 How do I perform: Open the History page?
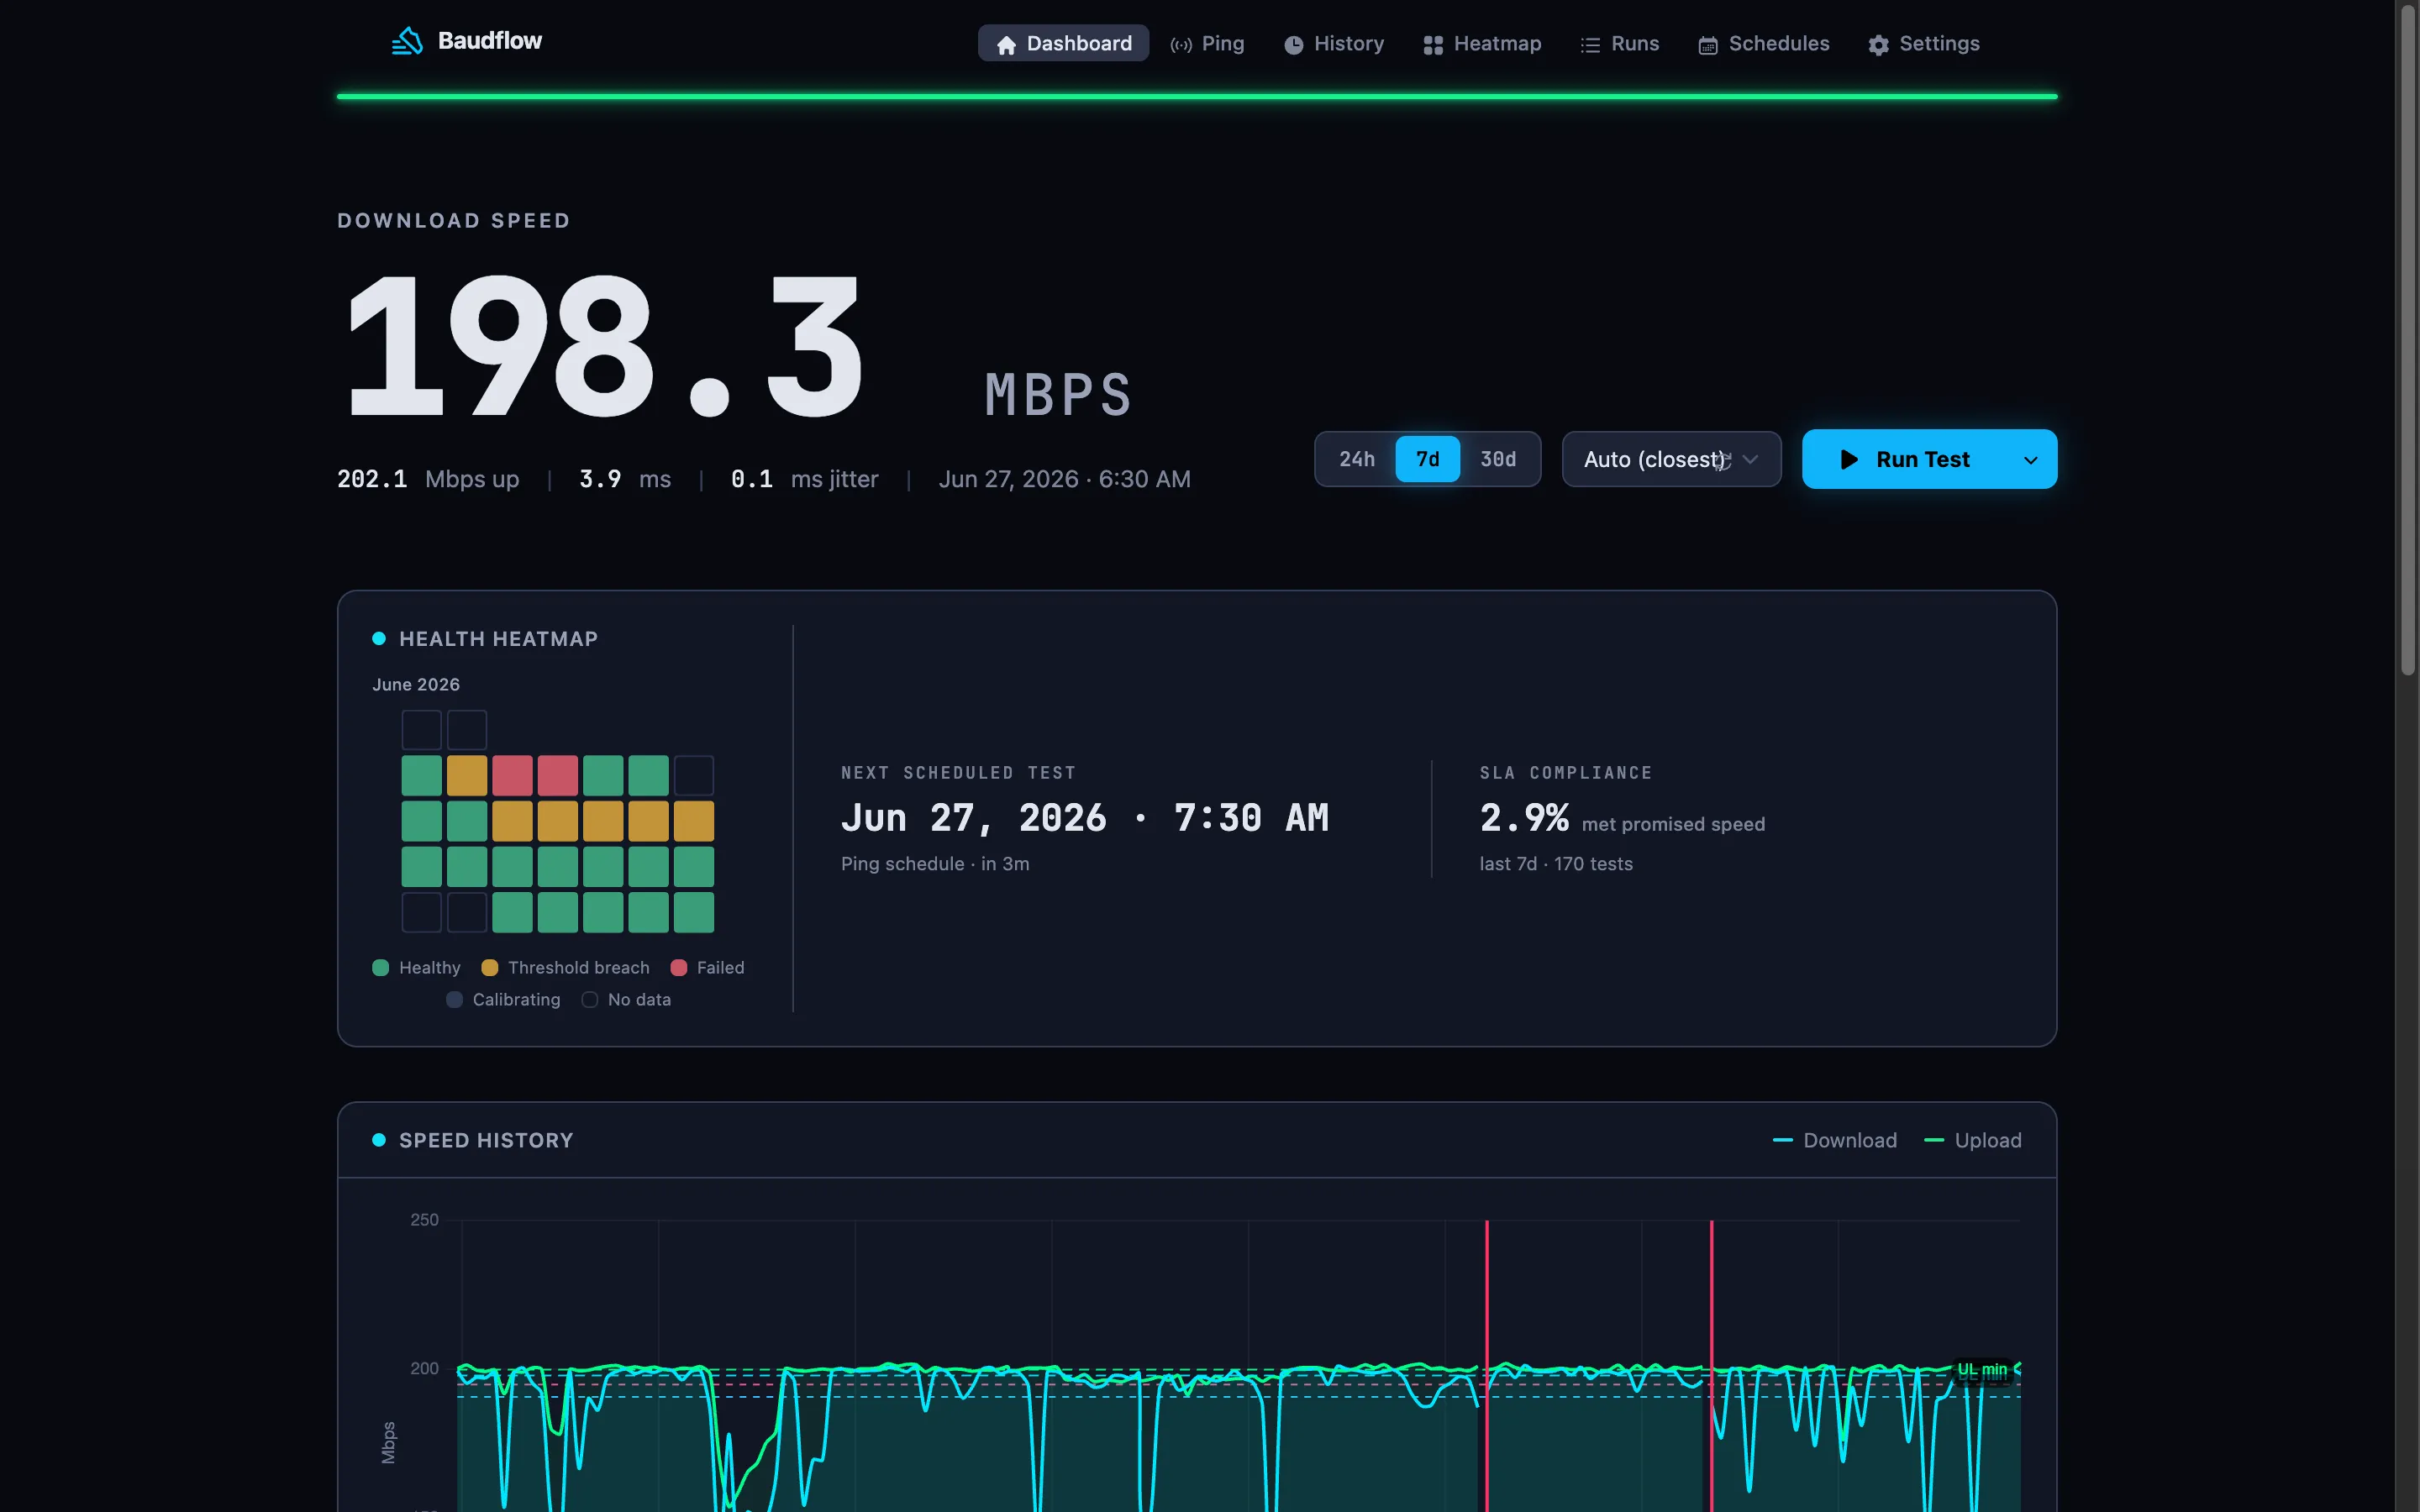tap(1334, 43)
